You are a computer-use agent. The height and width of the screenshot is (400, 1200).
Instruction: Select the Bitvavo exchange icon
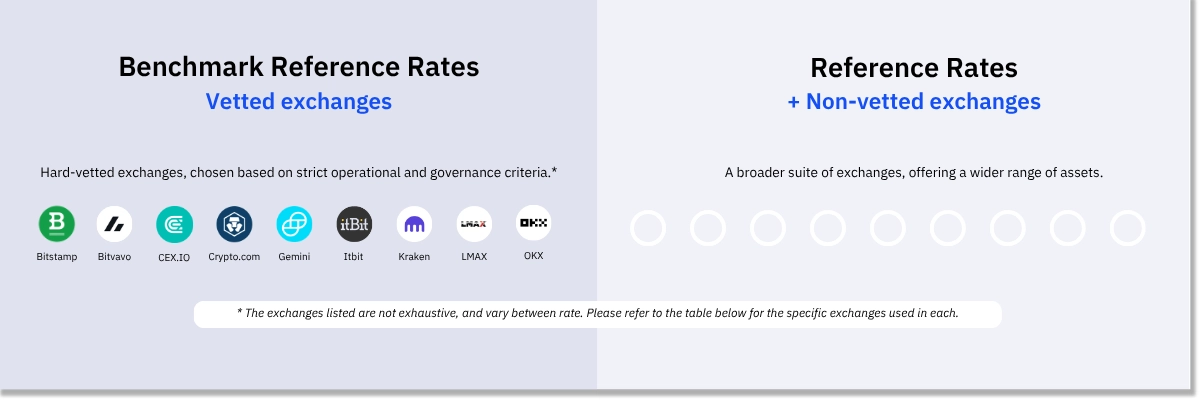[115, 225]
